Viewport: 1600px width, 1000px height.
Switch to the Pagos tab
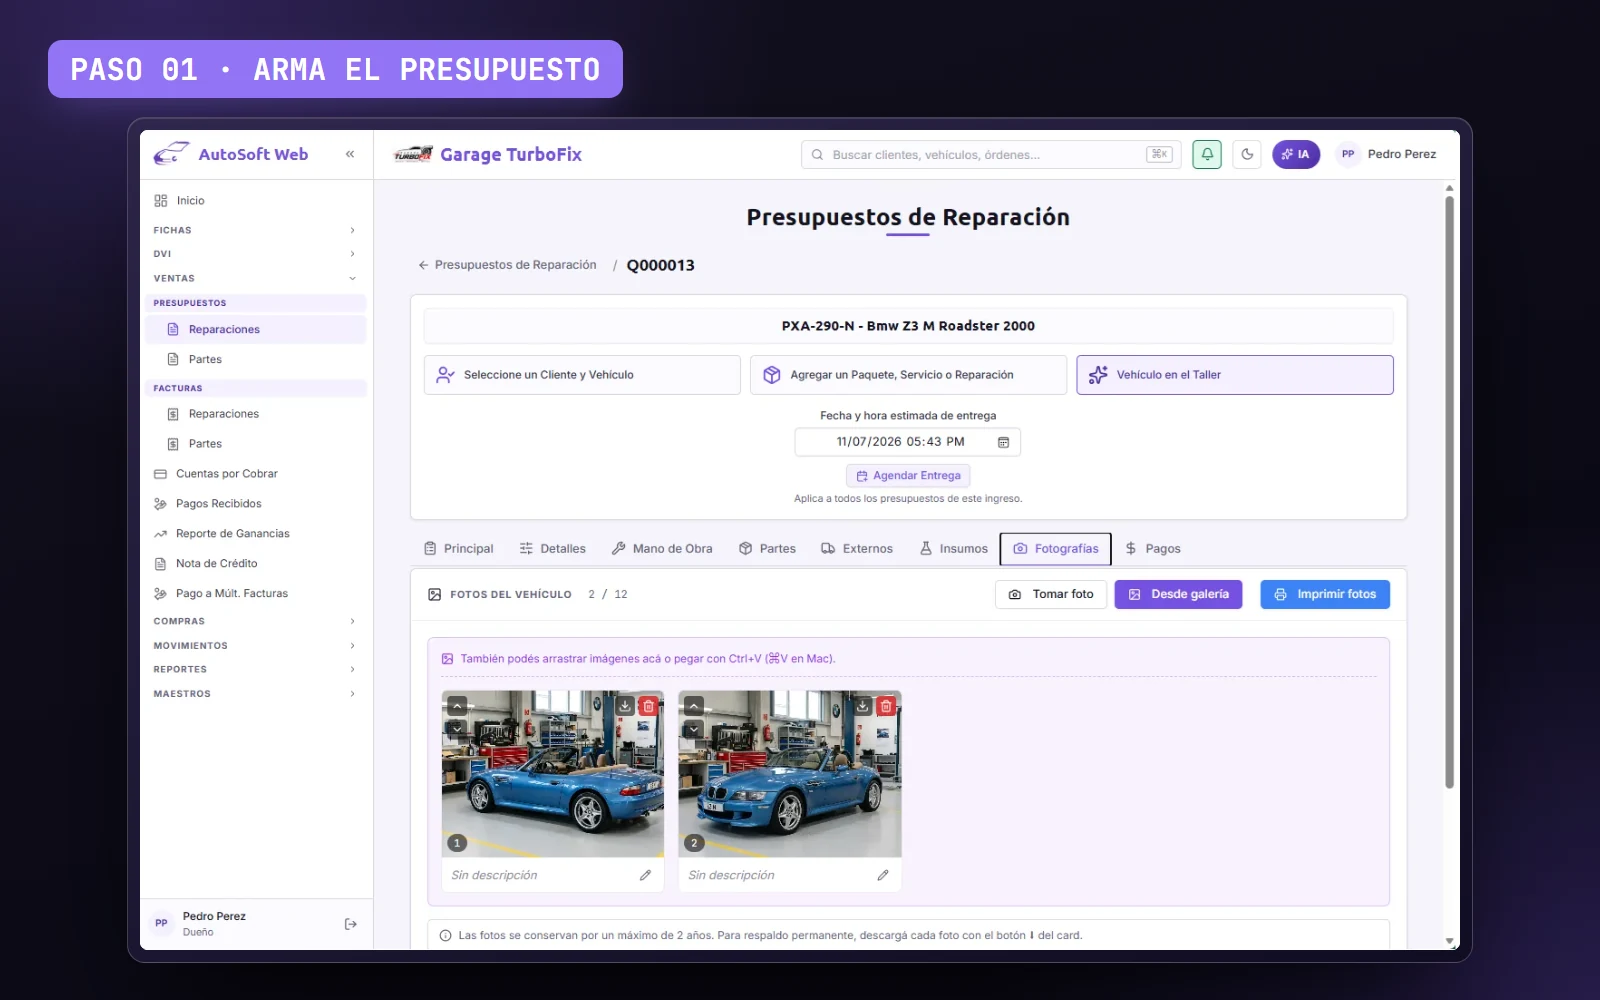pyautogui.click(x=1153, y=549)
